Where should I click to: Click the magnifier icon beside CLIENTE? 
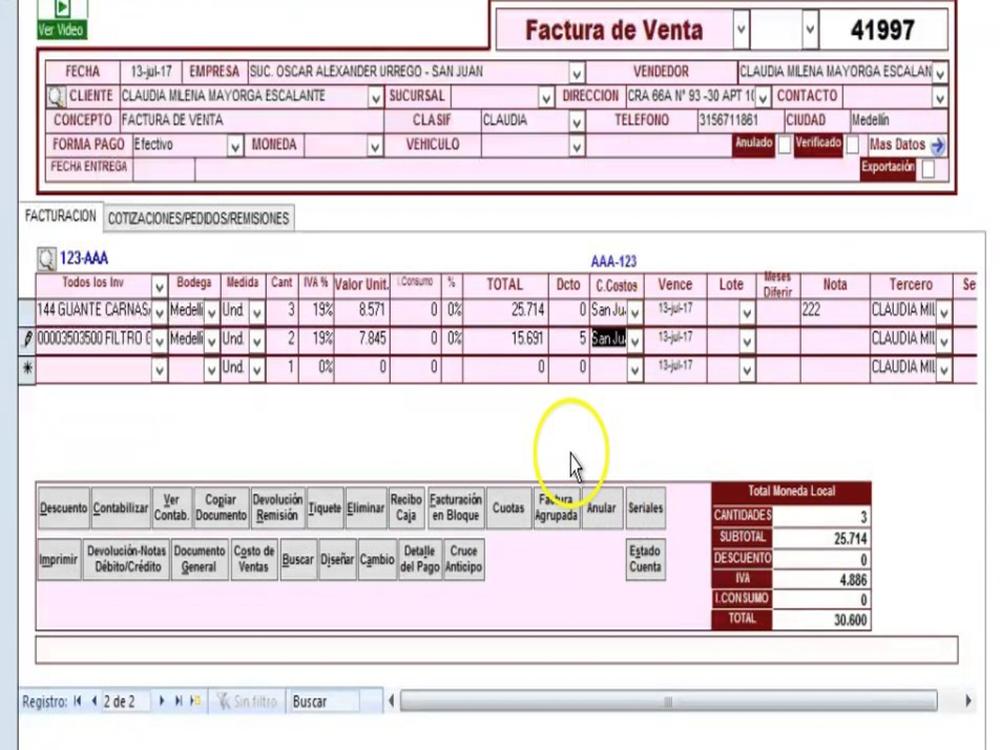coord(57,97)
